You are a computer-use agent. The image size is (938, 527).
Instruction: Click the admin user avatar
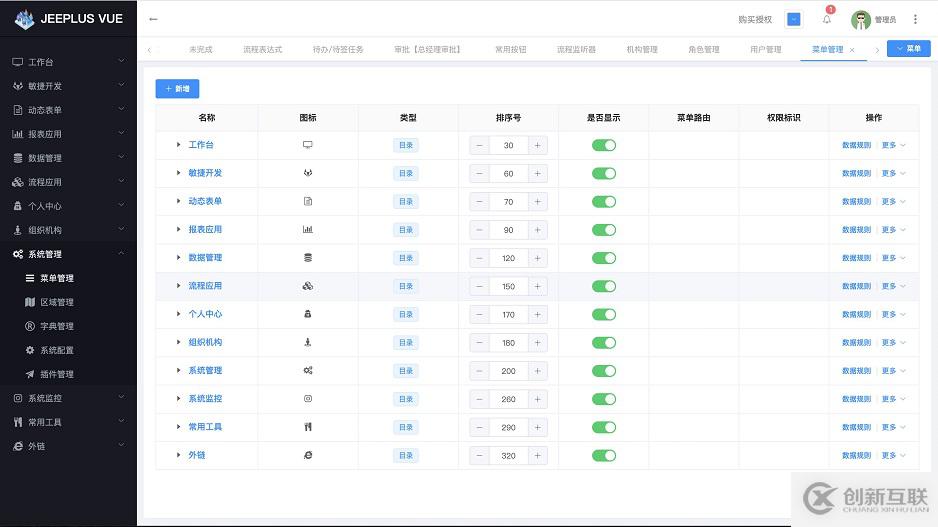pos(860,19)
